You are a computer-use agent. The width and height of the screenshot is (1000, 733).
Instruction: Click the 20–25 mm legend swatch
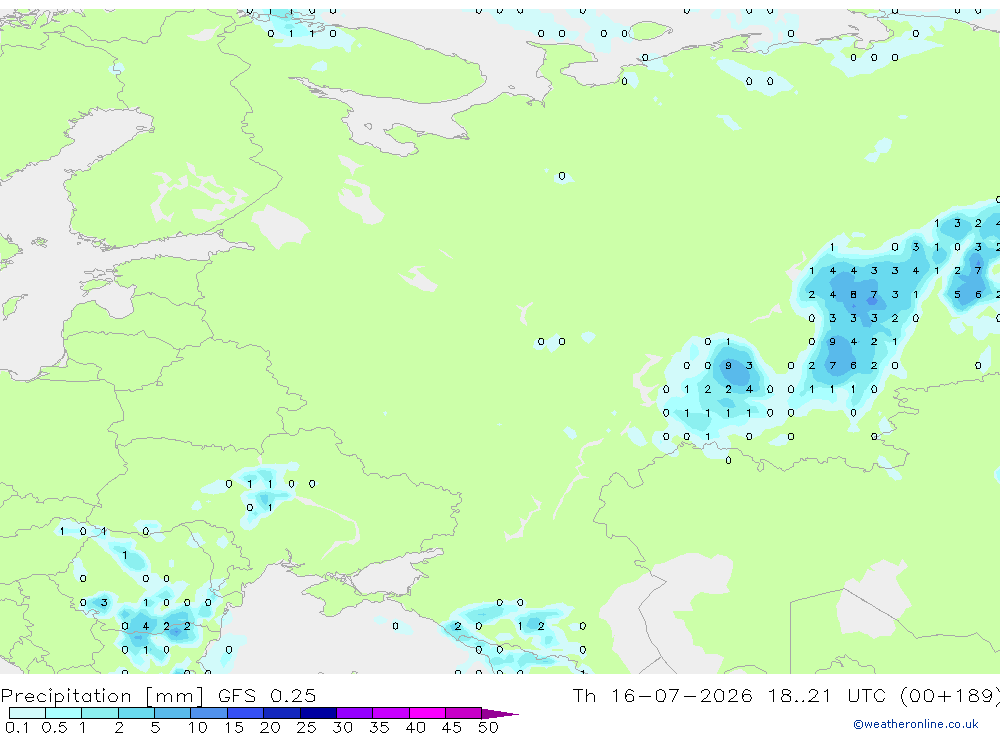[x=282, y=713]
